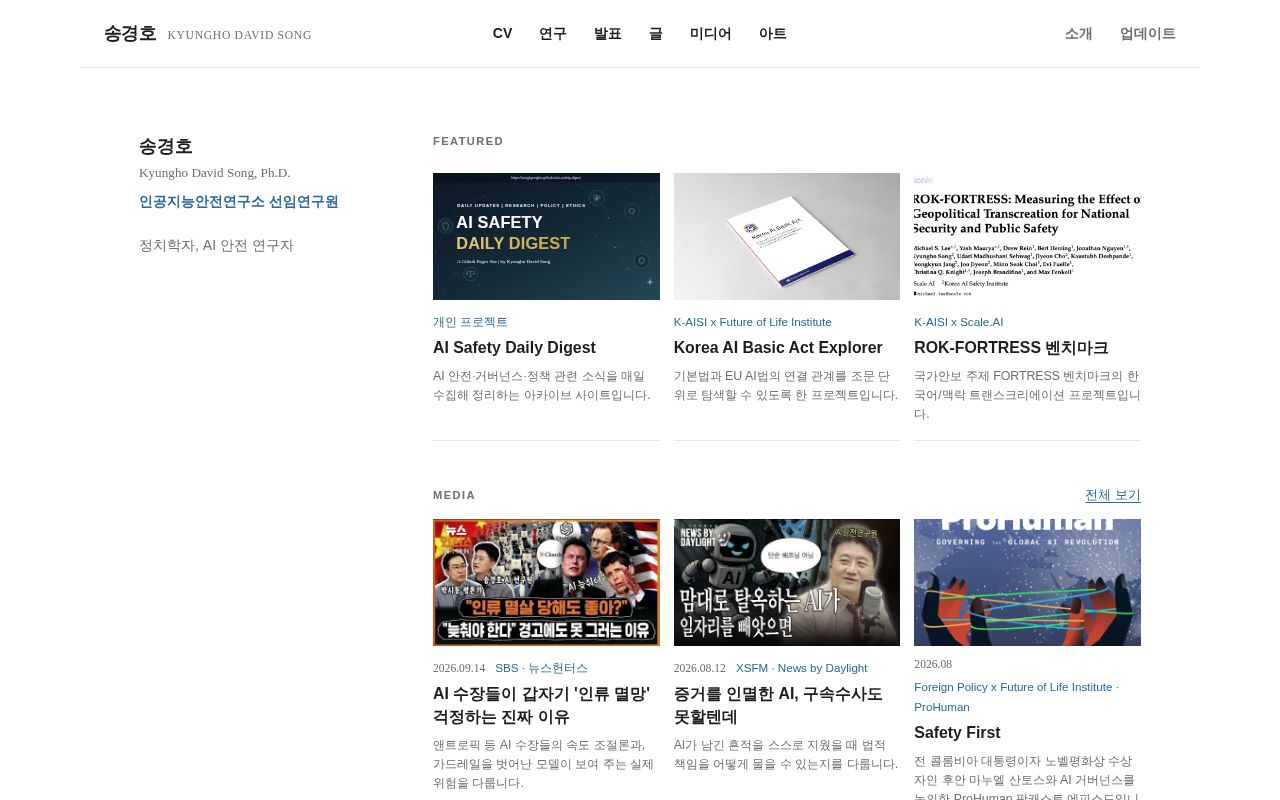Click the SBS · 뉴스헌터스 source label

pyautogui.click(x=541, y=668)
